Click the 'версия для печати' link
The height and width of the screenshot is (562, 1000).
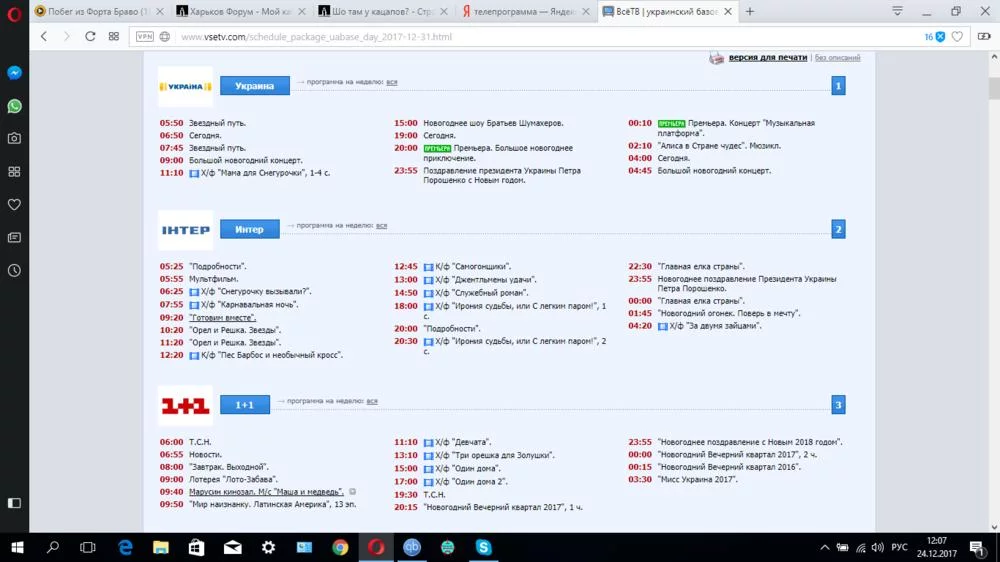[768, 57]
